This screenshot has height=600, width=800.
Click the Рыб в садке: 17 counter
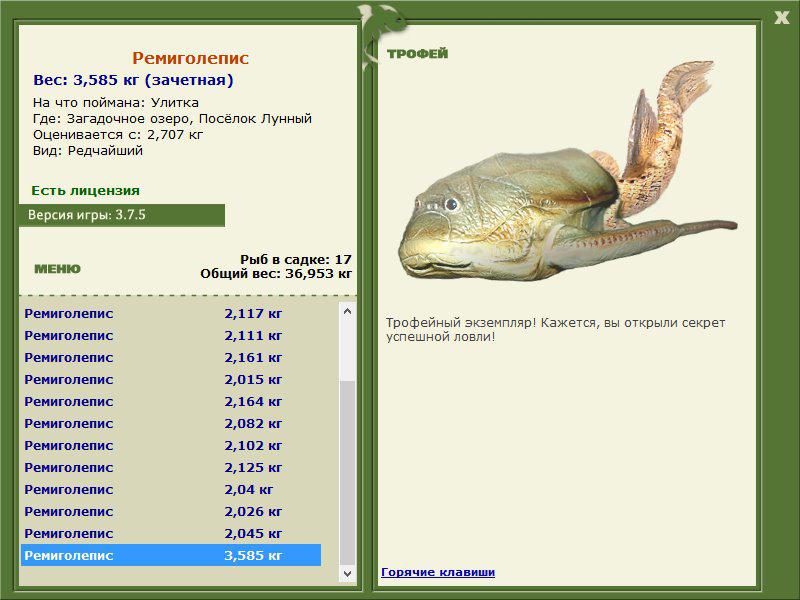pos(296,259)
